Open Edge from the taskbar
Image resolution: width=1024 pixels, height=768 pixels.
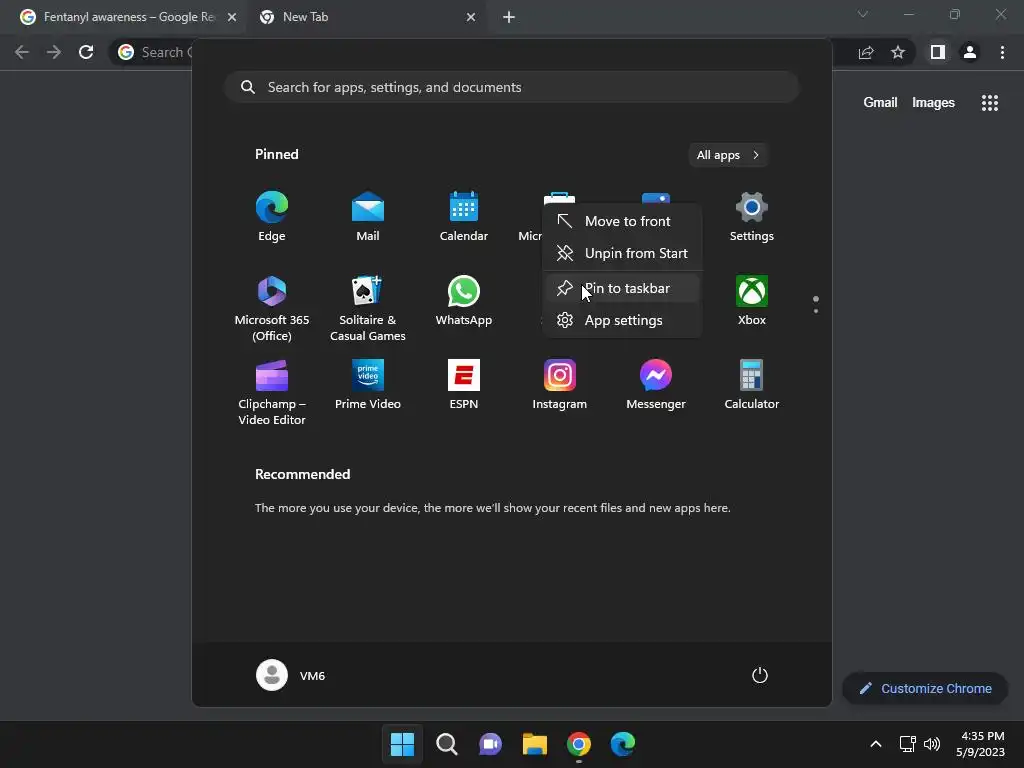tap(623, 744)
